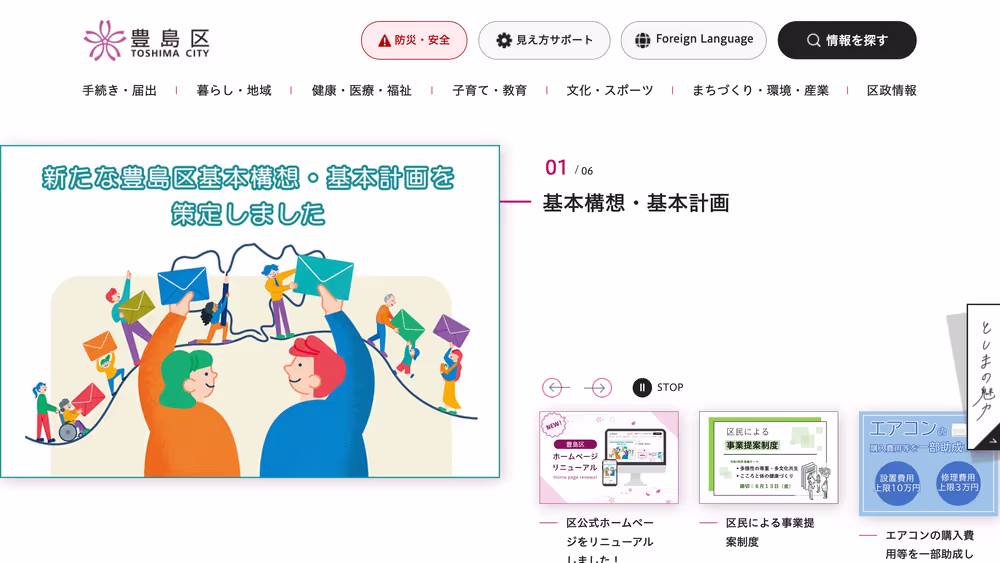Select 文化・スポーツ menu item
This screenshot has height=563, width=1000.
(610, 91)
